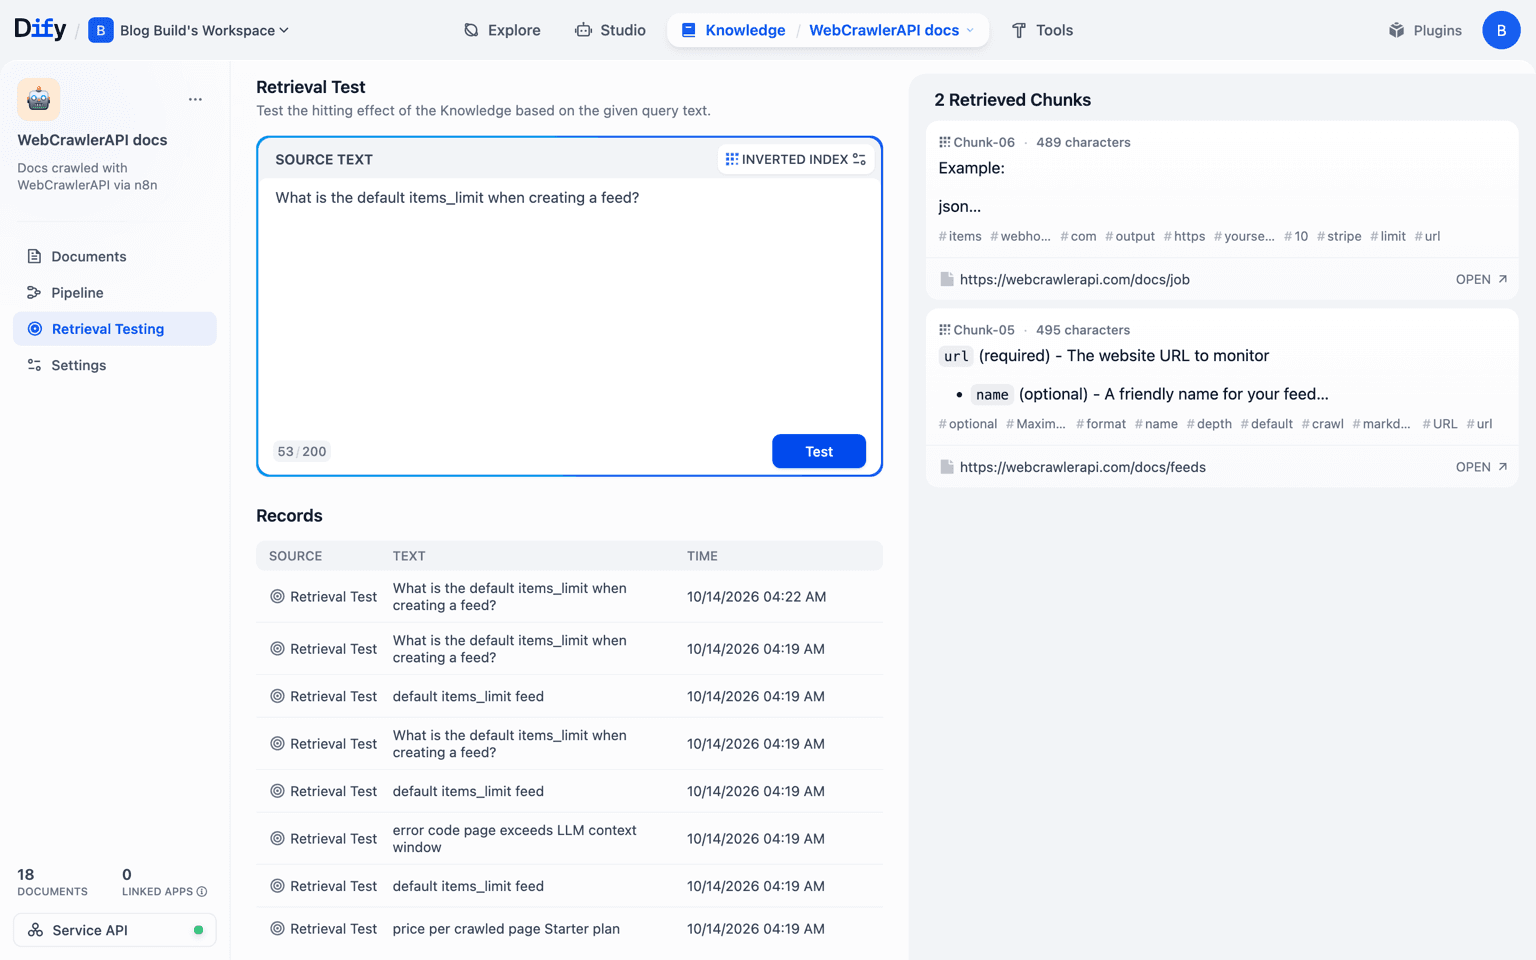The width and height of the screenshot is (1536, 960).
Task: Switch to the Knowledge tab
Action: click(733, 30)
